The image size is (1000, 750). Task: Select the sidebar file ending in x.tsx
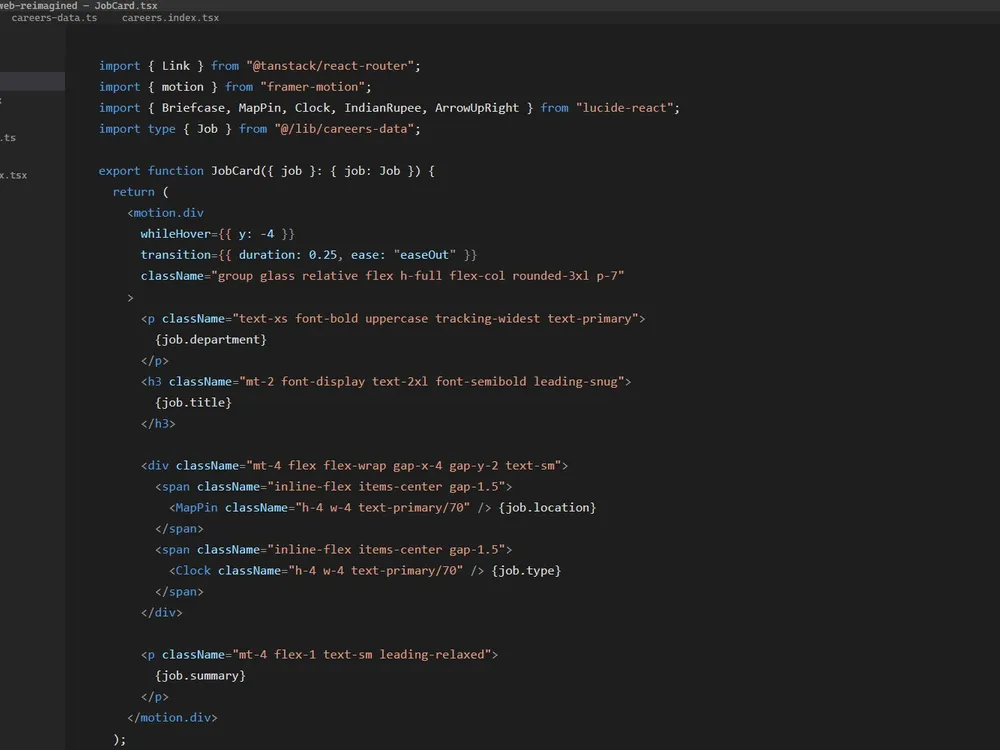[14, 175]
